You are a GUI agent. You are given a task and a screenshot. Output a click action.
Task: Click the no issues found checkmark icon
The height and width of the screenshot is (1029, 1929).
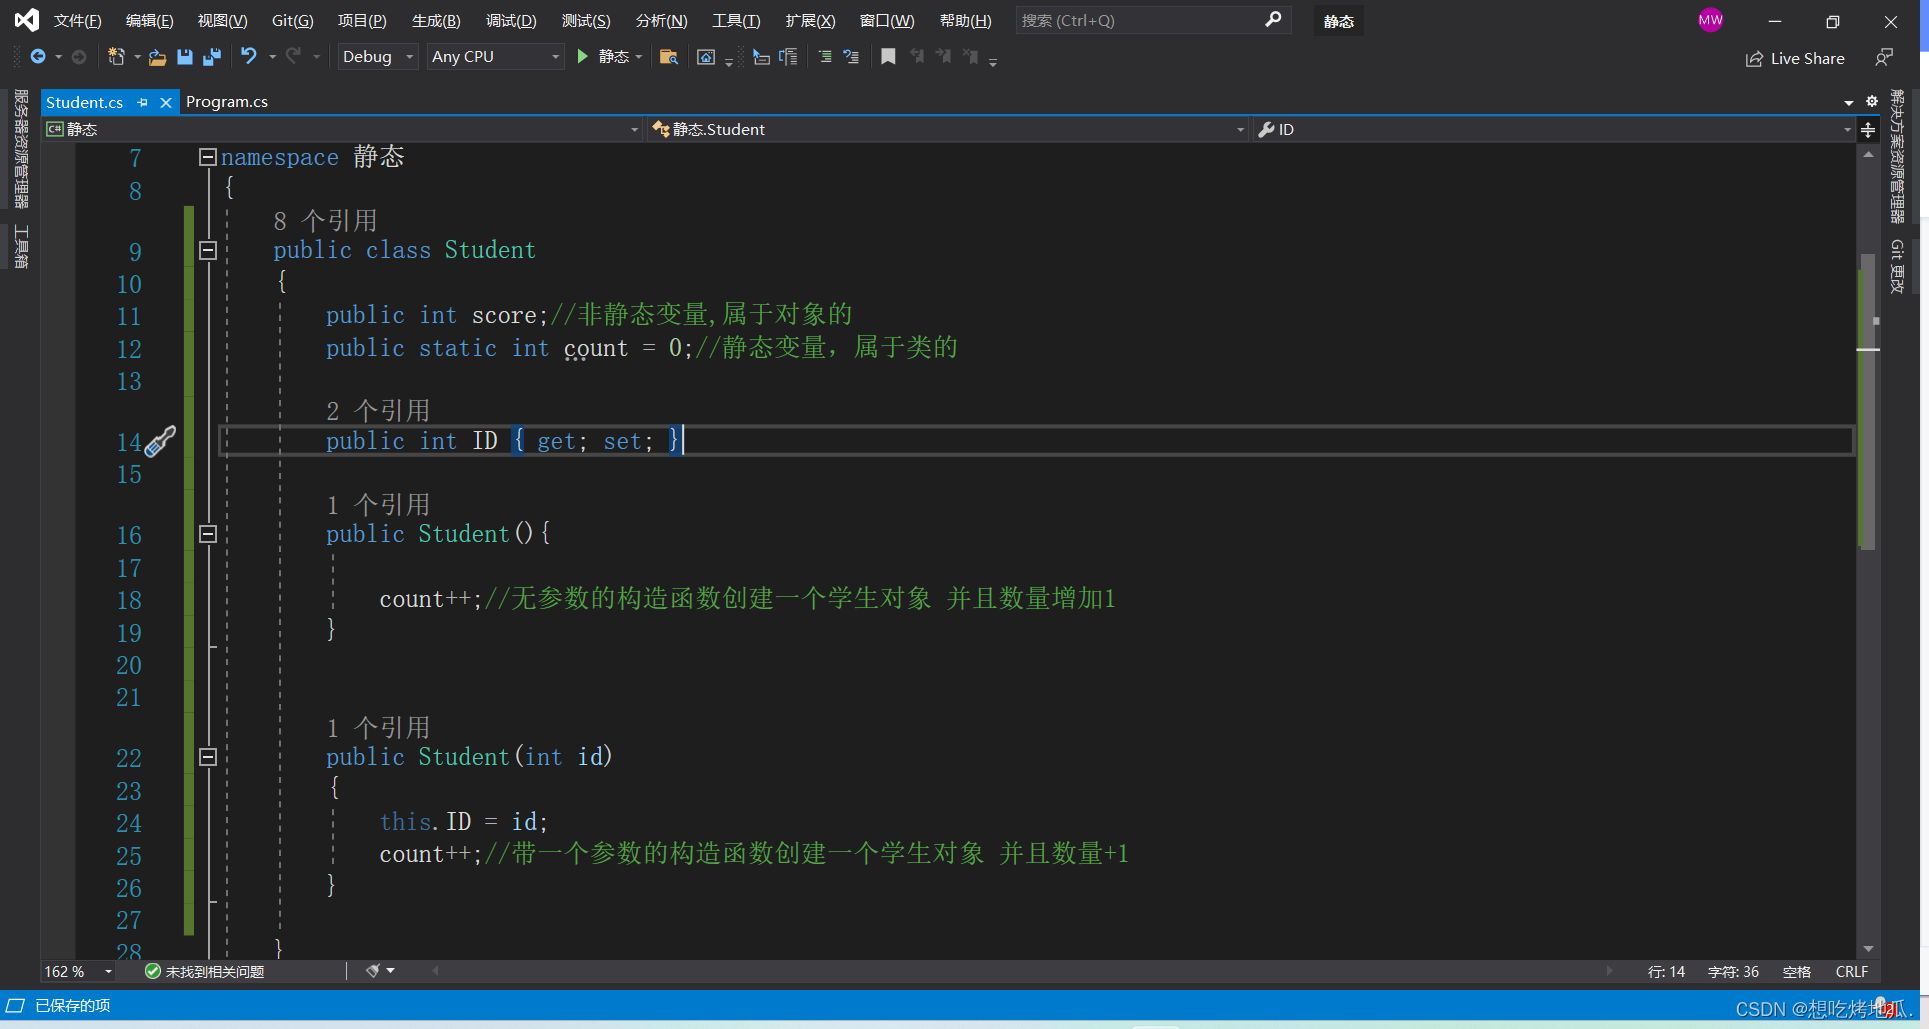(153, 971)
